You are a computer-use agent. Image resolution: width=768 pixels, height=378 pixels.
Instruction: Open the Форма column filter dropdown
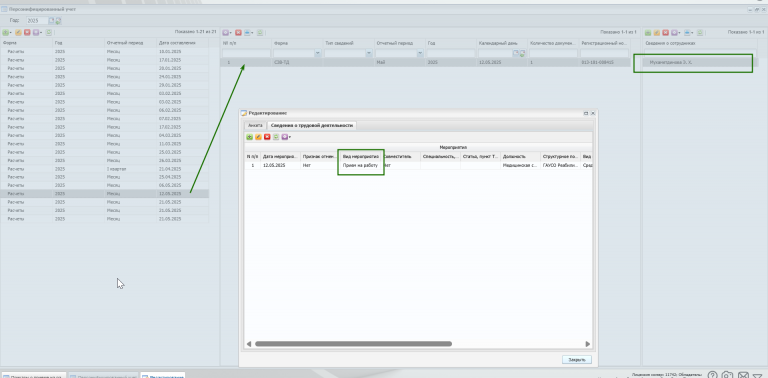point(318,53)
